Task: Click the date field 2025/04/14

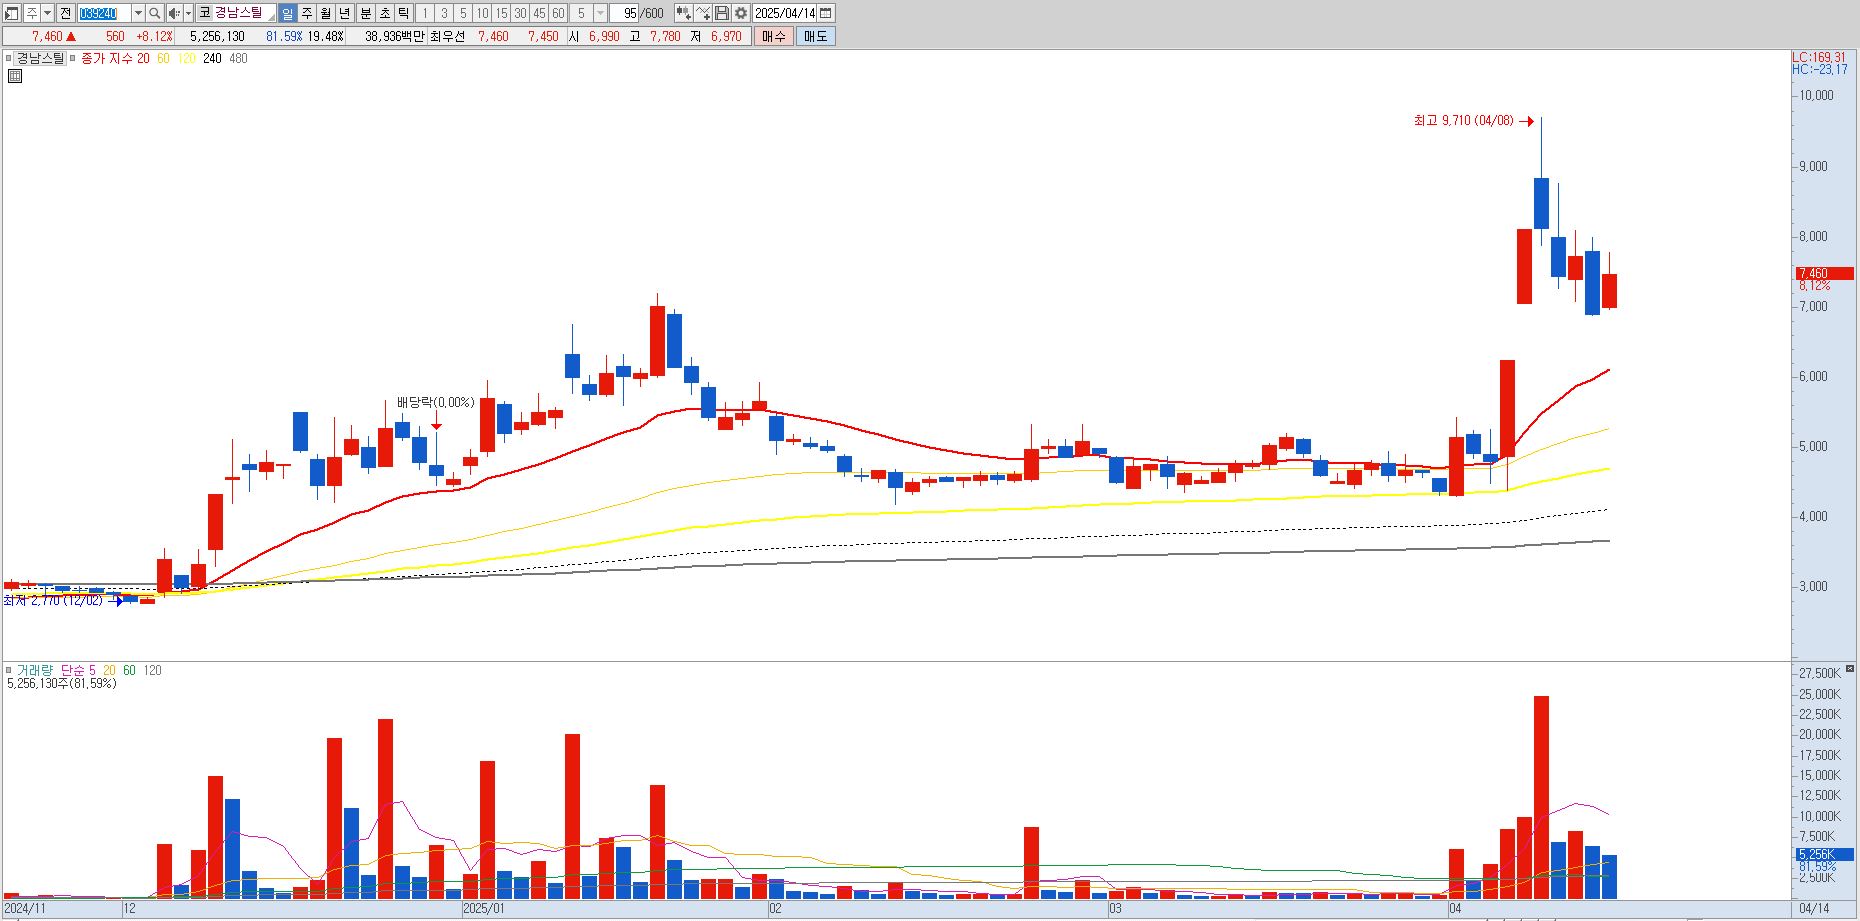Action: coord(785,13)
